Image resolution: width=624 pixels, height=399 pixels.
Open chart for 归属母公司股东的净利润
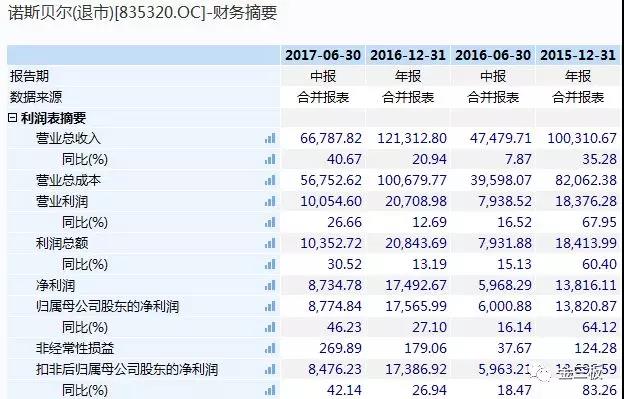(270, 306)
